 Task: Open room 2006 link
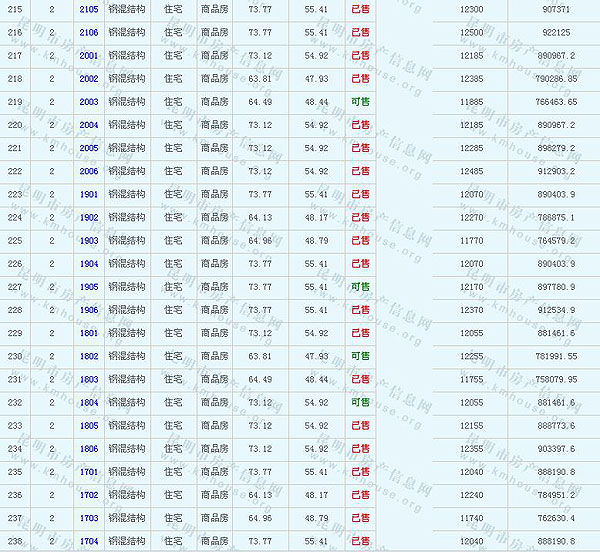(88, 171)
